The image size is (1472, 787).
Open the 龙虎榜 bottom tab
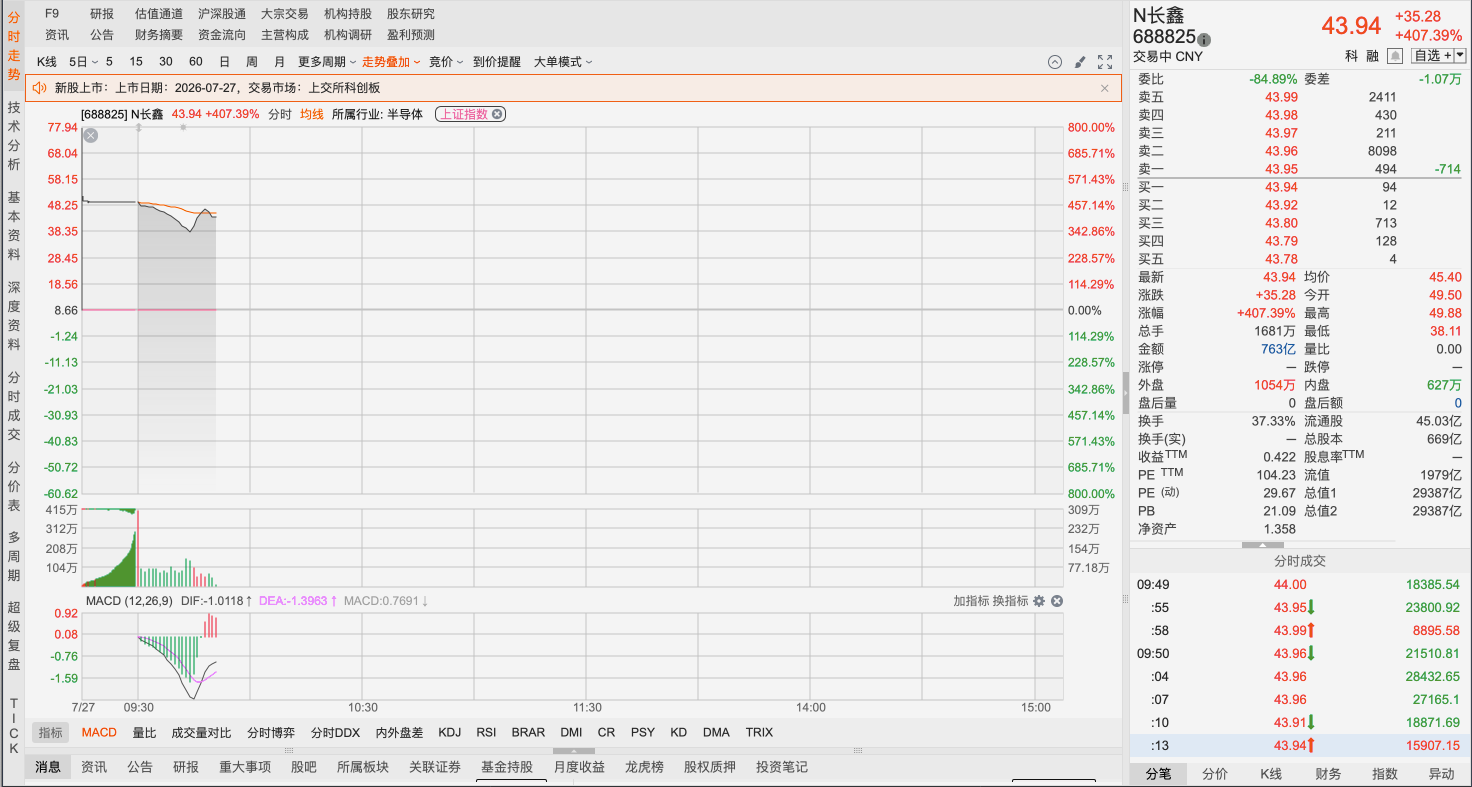[x=644, y=767]
